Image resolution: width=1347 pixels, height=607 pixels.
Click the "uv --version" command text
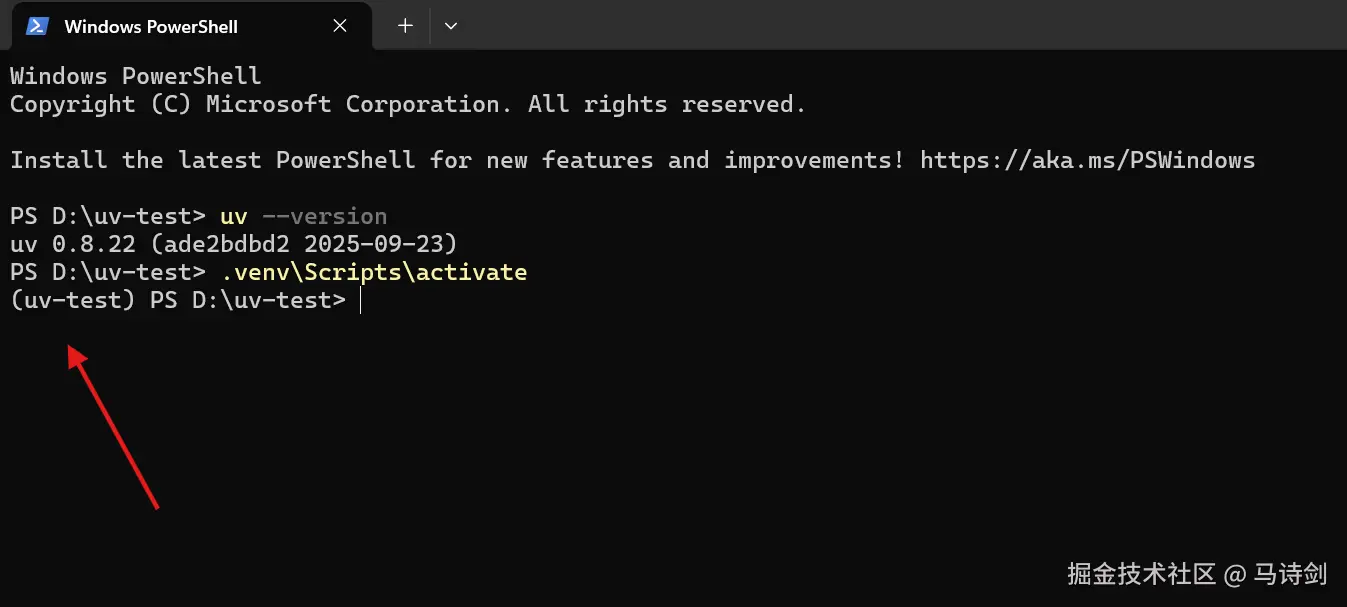click(303, 216)
